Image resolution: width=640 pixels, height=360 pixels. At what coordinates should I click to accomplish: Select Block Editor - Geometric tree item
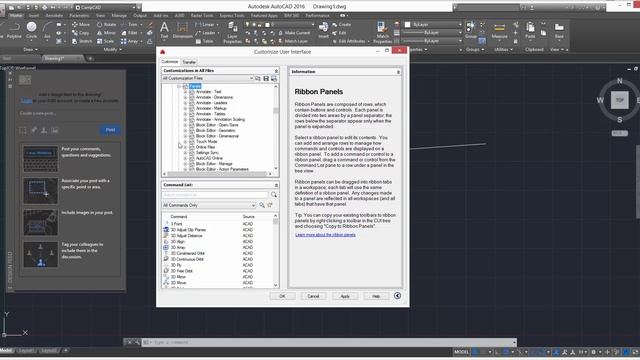(216, 131)
